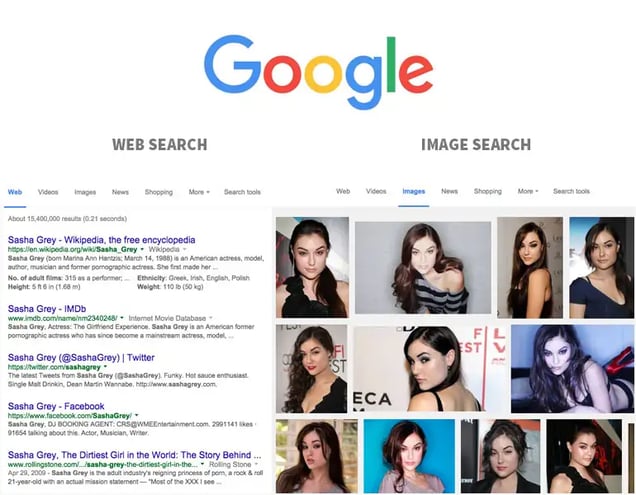Switch to Images tab in web search panel
This screenshot has height=495, width=636.
click(x=85, y=192)
